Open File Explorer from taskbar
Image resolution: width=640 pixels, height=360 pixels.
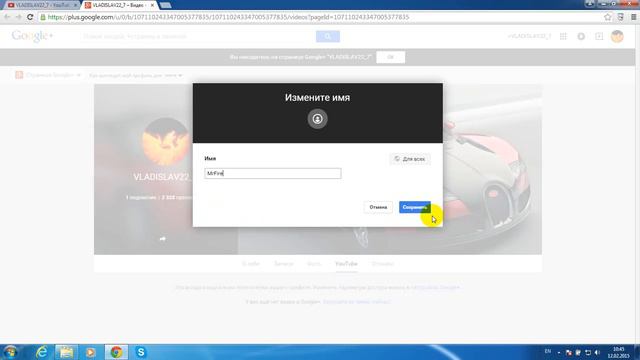66,352
